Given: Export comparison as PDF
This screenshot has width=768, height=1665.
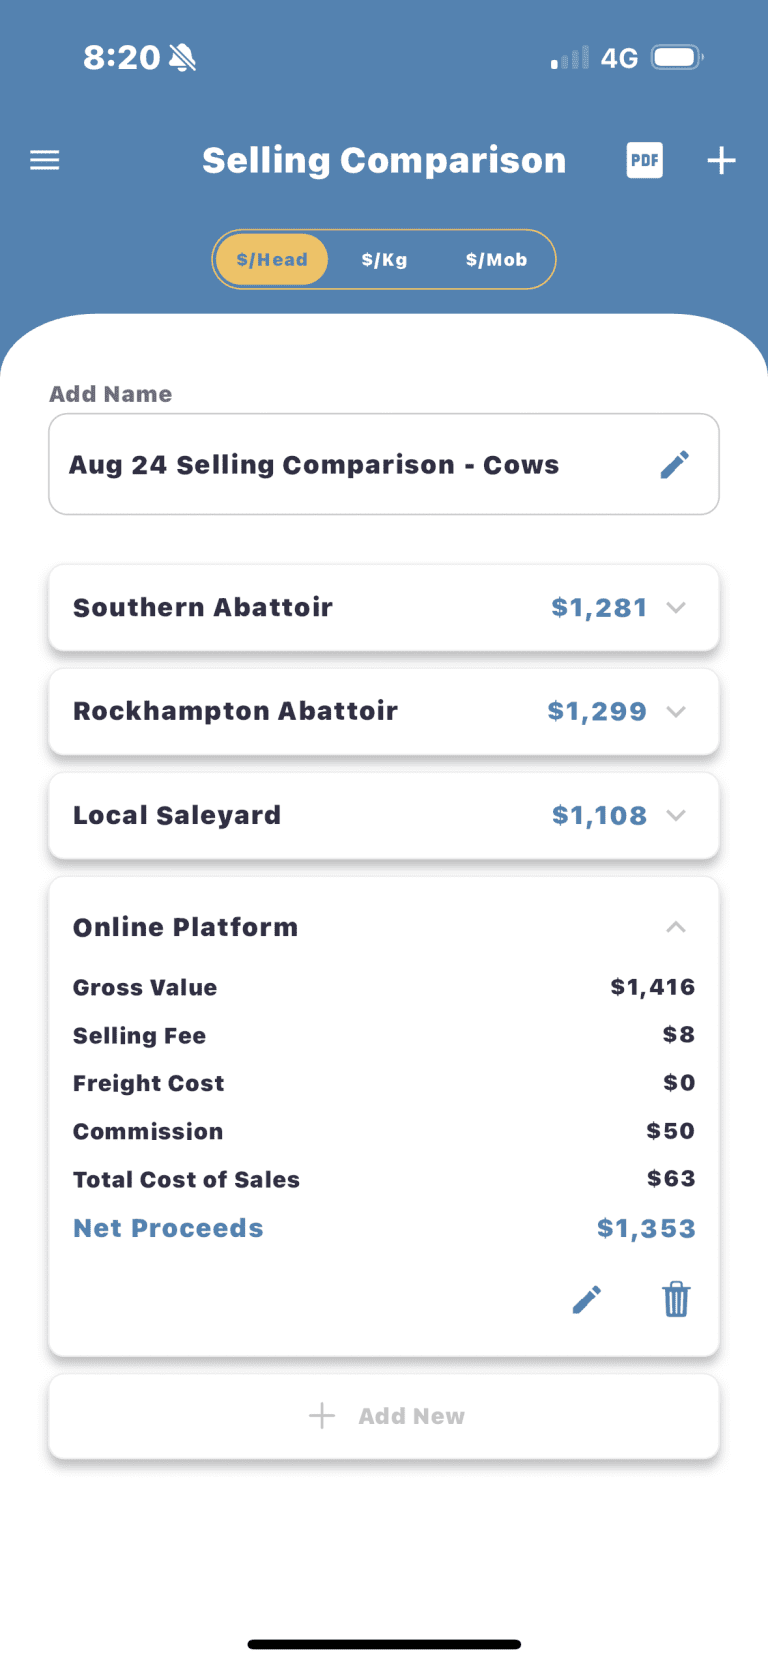Looking at the screenshot, I should click(x=645, y=160).
